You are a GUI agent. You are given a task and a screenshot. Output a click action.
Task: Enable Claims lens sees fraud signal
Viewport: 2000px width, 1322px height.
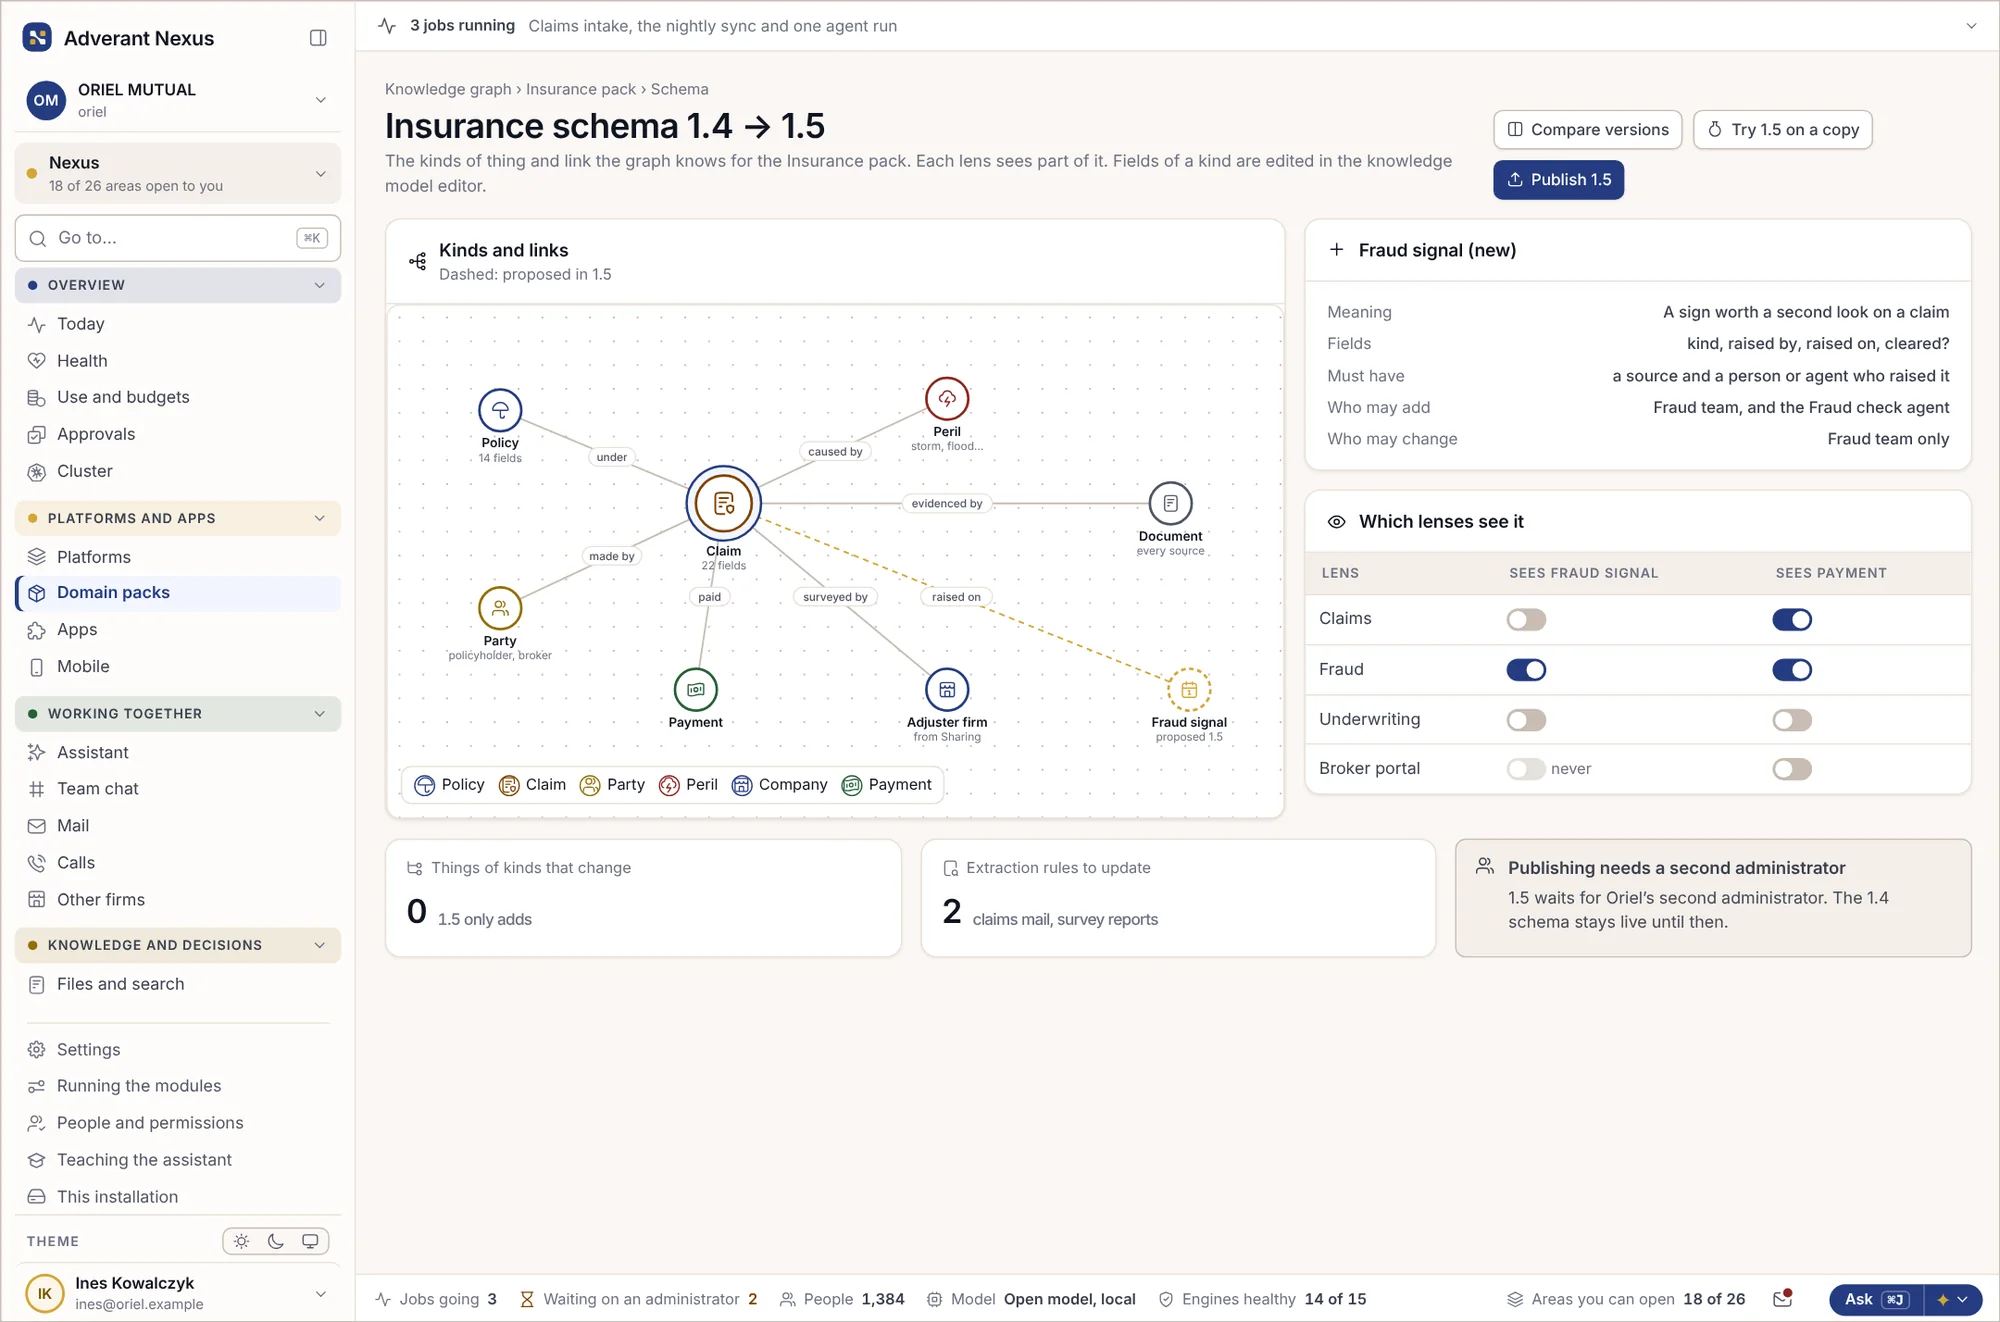pos(1526,619)
